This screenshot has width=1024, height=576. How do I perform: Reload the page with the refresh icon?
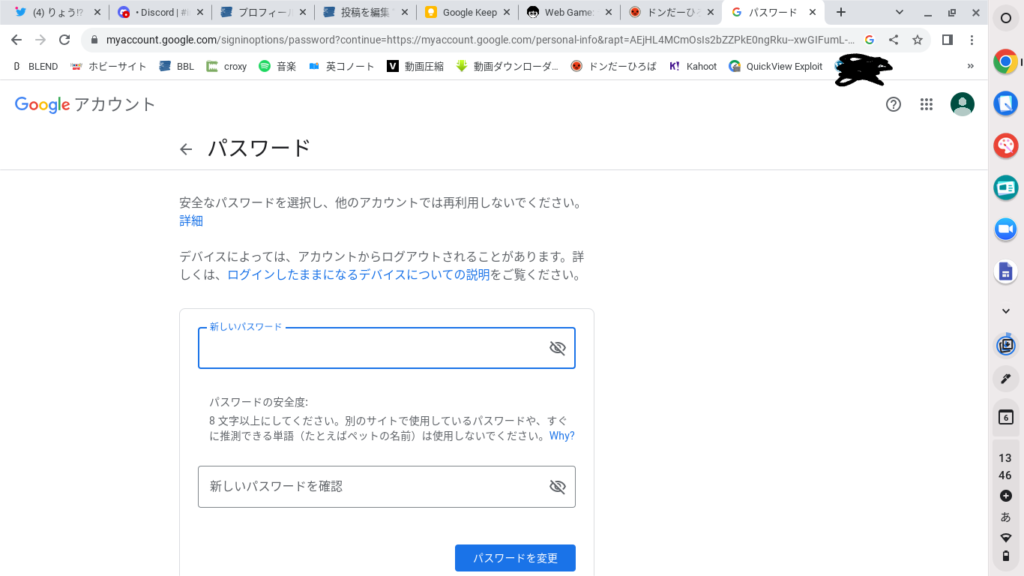pos(65,40)
